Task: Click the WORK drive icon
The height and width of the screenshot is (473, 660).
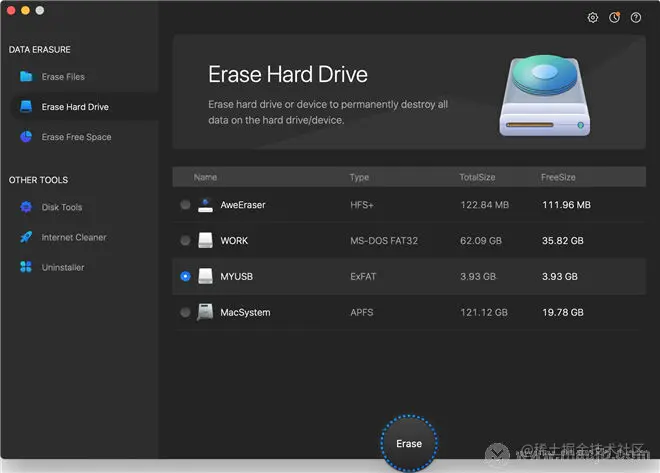Action: (205, 240)
